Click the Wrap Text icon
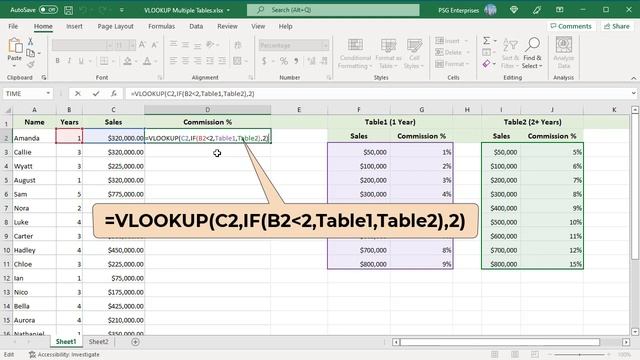This screenshot has height=360, width=640. pyautogui.click(x=238, y=45)
